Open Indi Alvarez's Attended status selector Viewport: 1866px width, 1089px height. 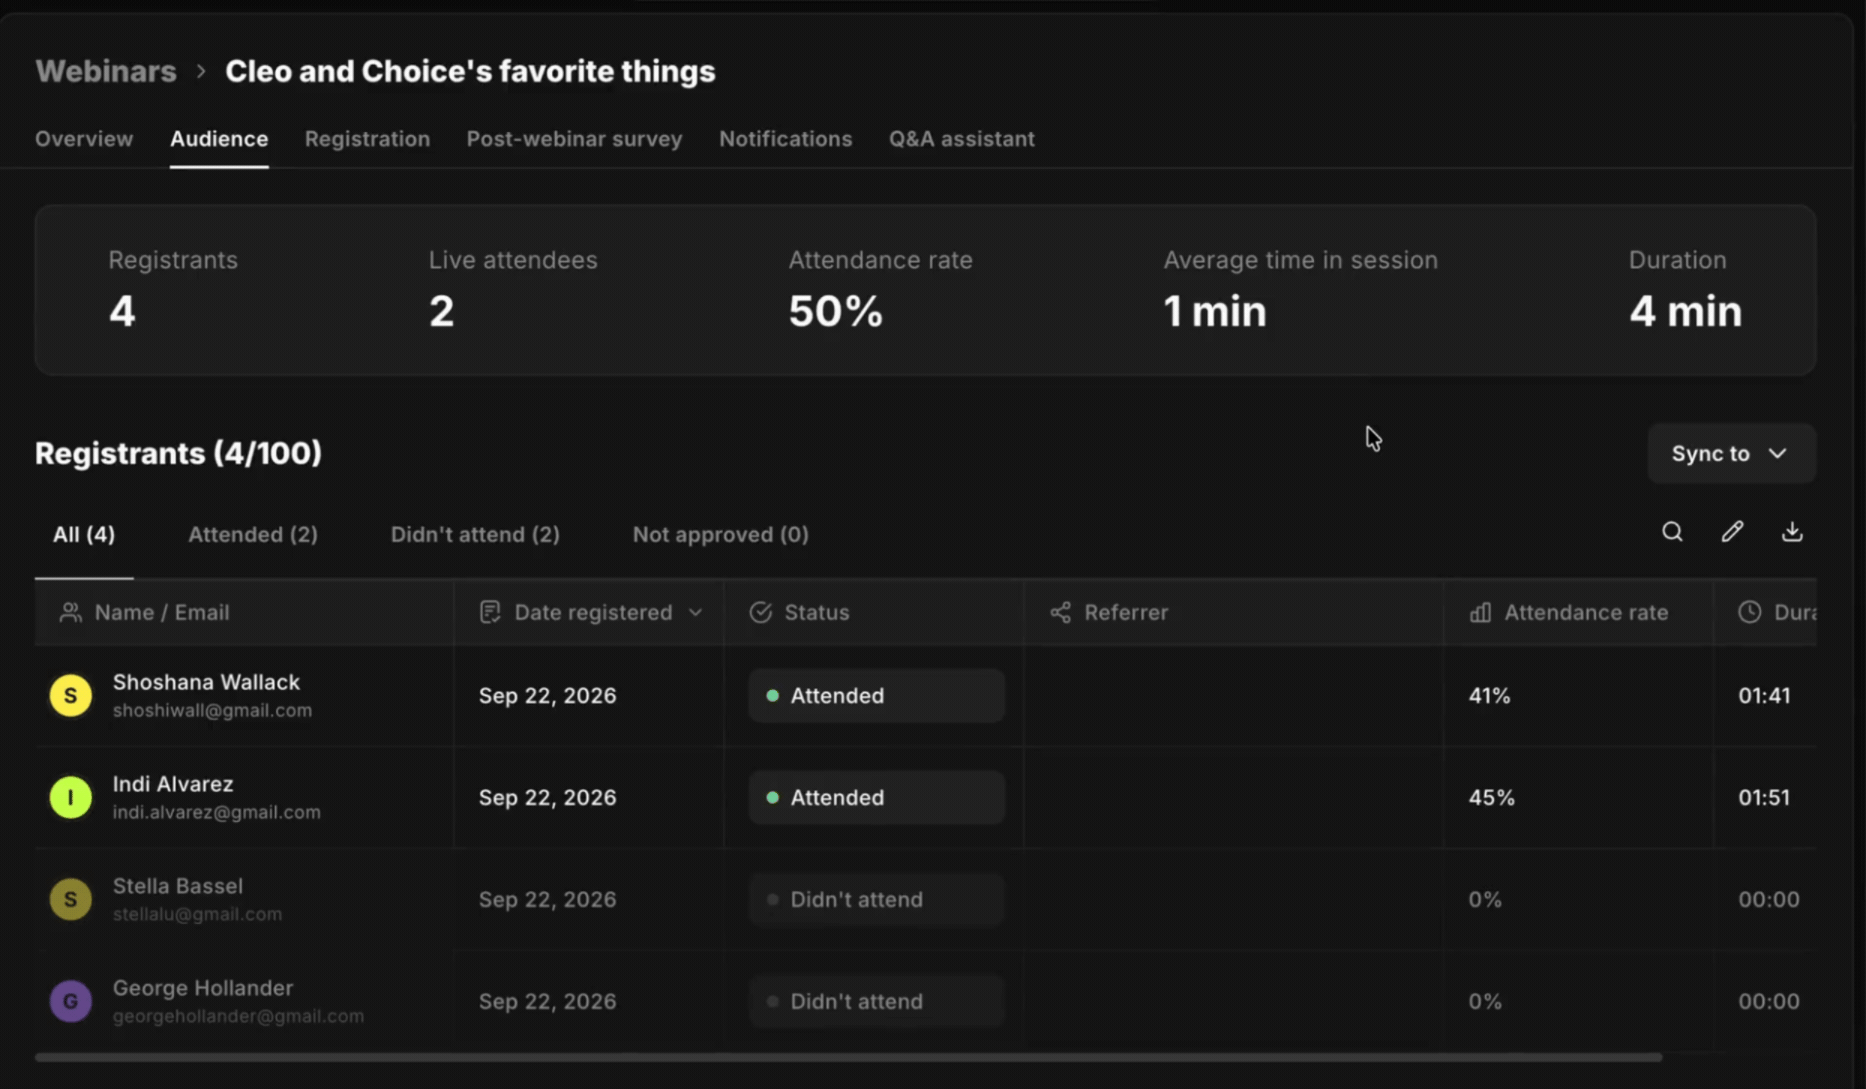[x=876, y=798]
